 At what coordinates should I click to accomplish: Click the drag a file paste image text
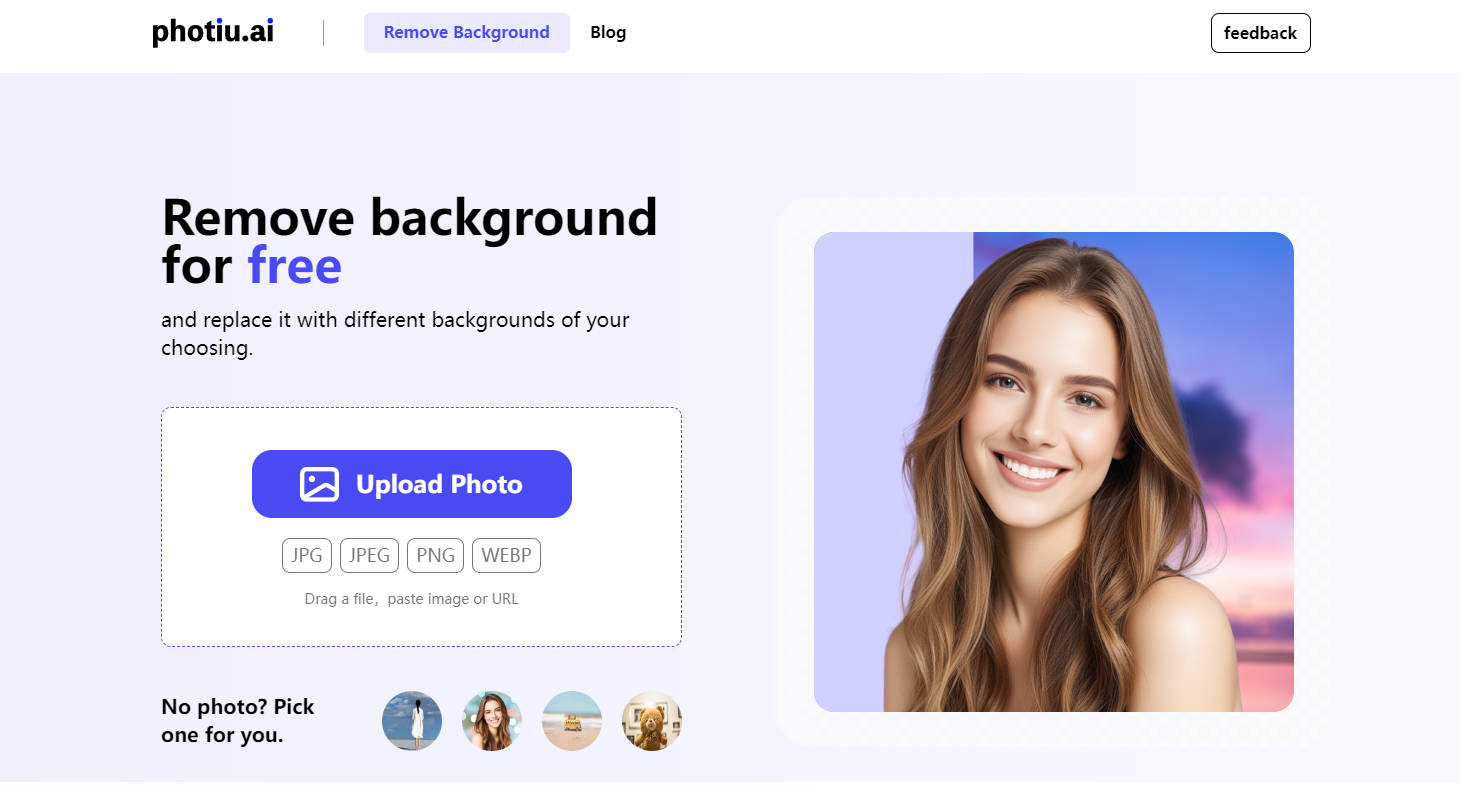coord(411,598)
